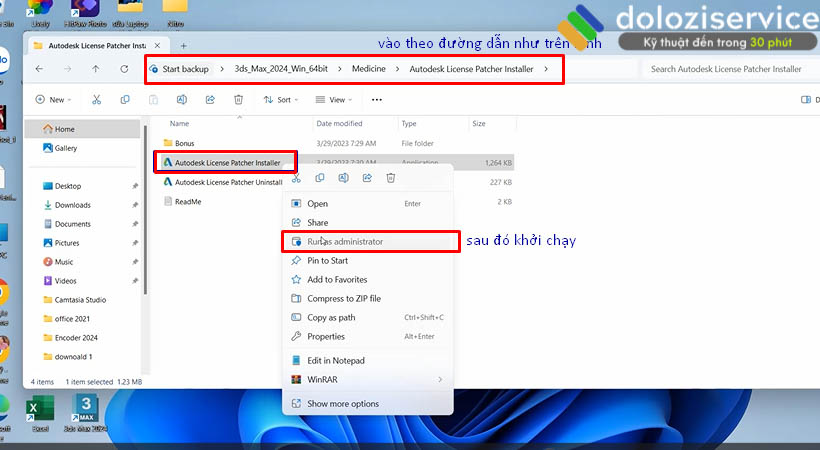Click the Medicine breadcrumb in the address bar
The image size is (820, 450).
tap(368, 69)
